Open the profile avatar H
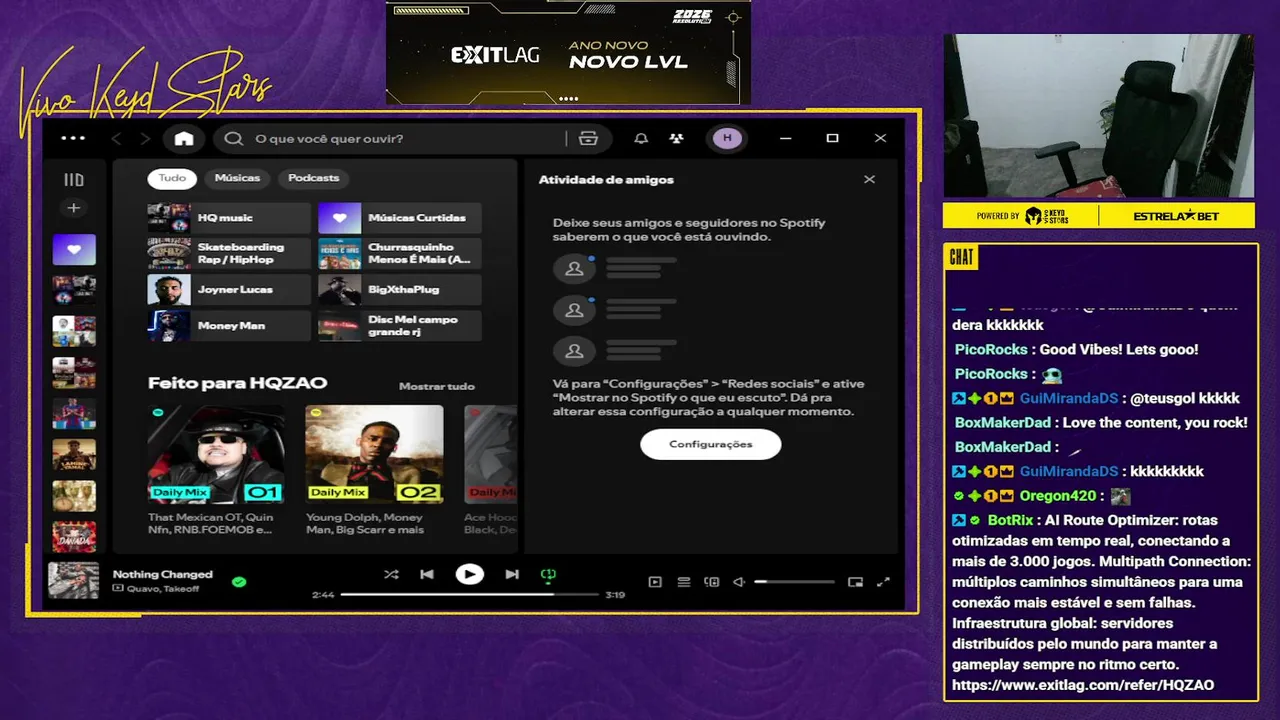 727,138
